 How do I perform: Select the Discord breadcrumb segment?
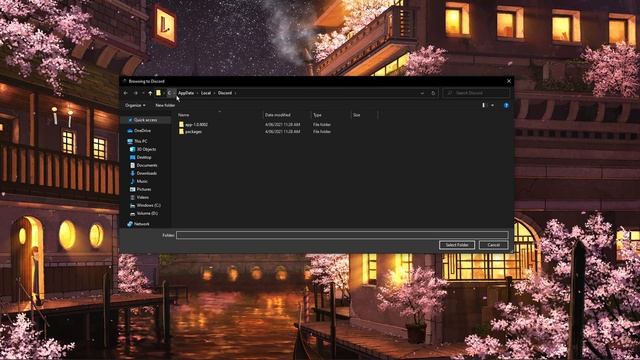coord(225,93)
